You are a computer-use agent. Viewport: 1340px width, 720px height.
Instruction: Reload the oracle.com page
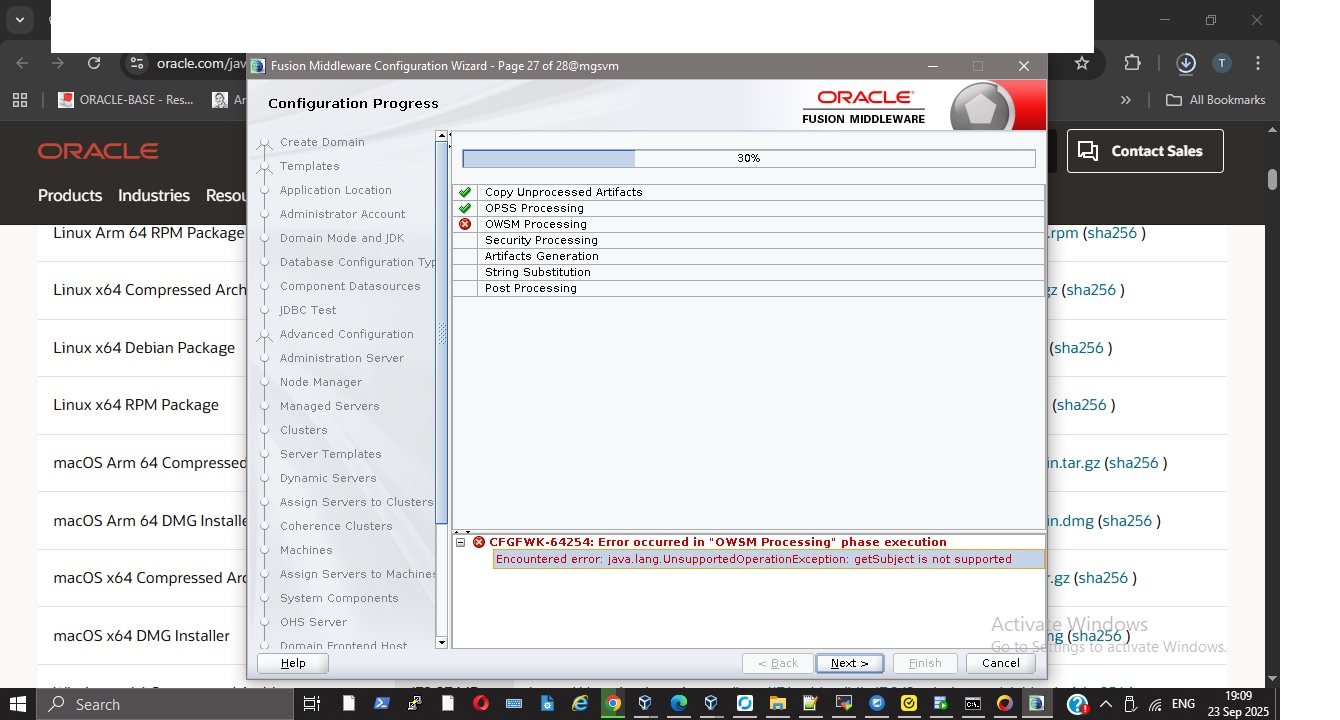pyautogui.click(x=94, y=63)
